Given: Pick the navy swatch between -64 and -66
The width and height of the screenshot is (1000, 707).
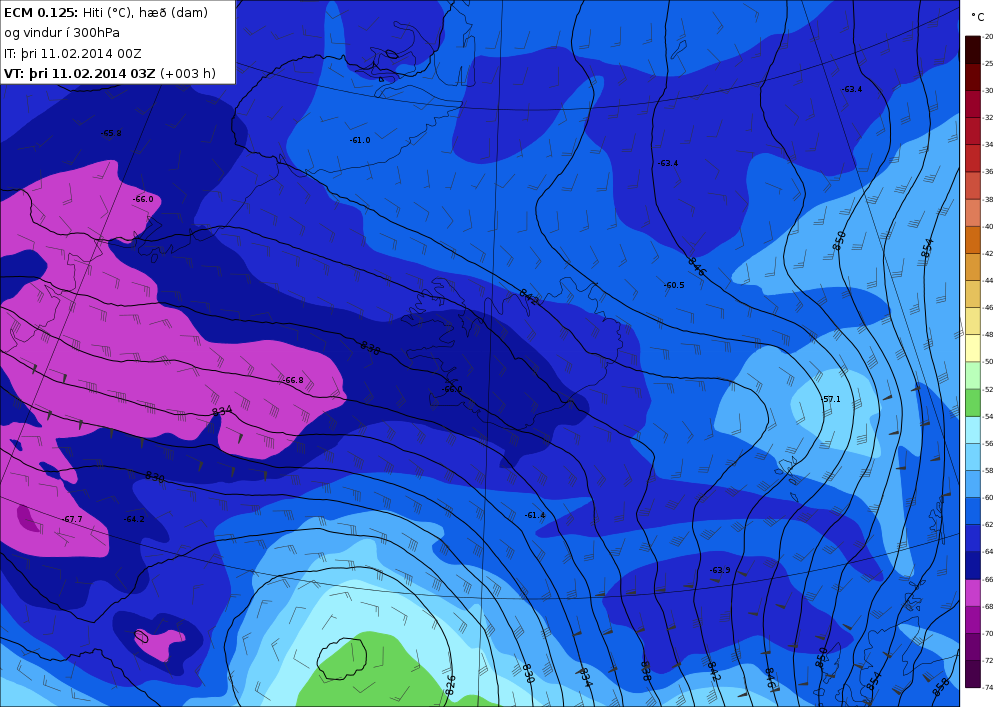Looking at the screenshot, I should (973, 565).
